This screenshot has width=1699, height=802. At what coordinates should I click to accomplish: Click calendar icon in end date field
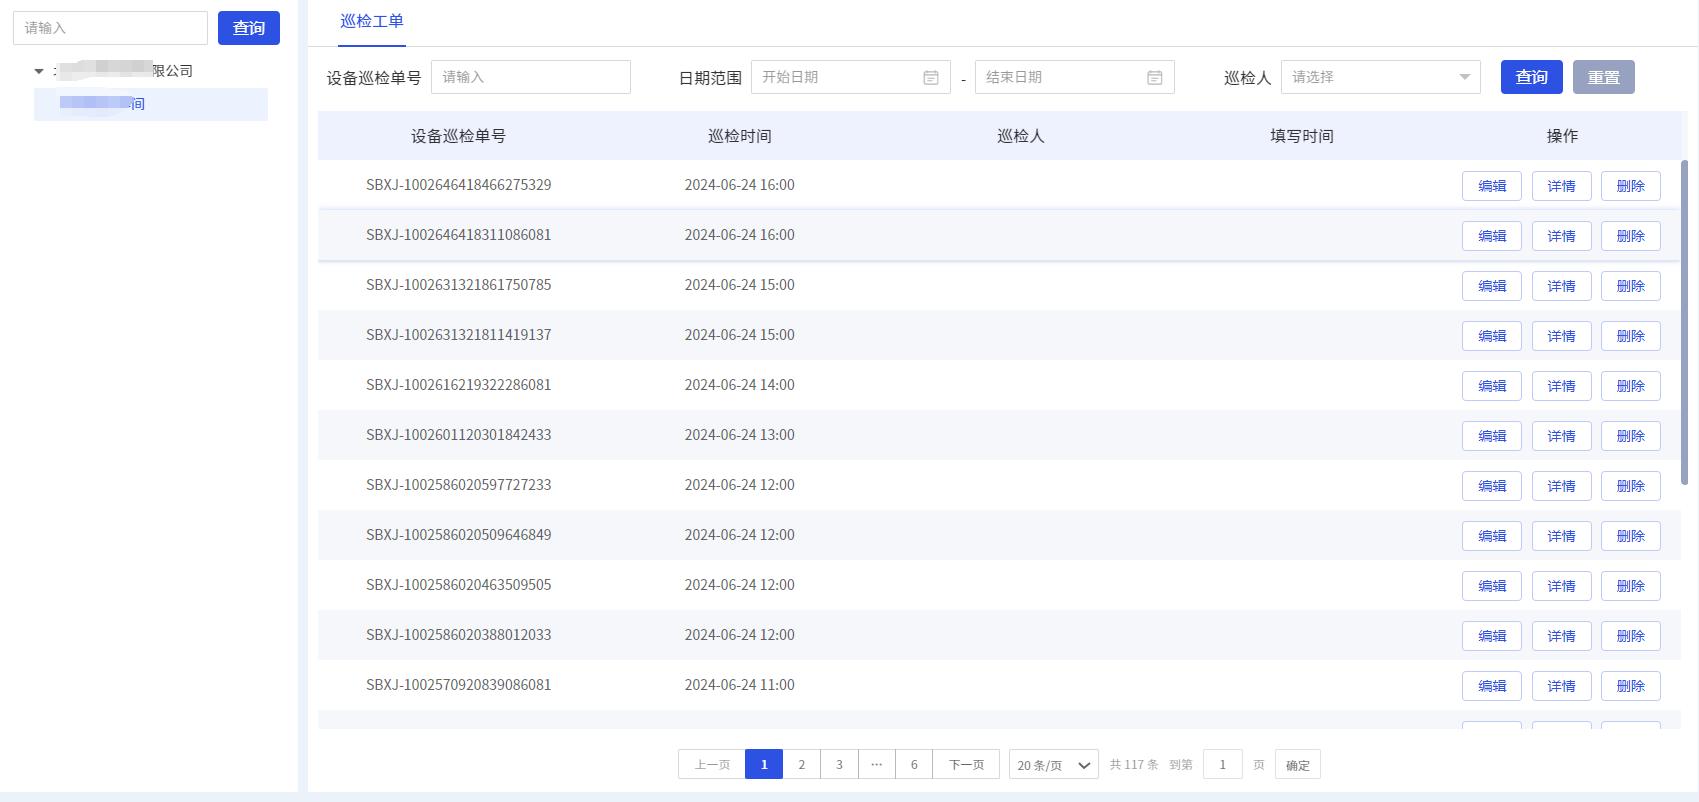1154,77
